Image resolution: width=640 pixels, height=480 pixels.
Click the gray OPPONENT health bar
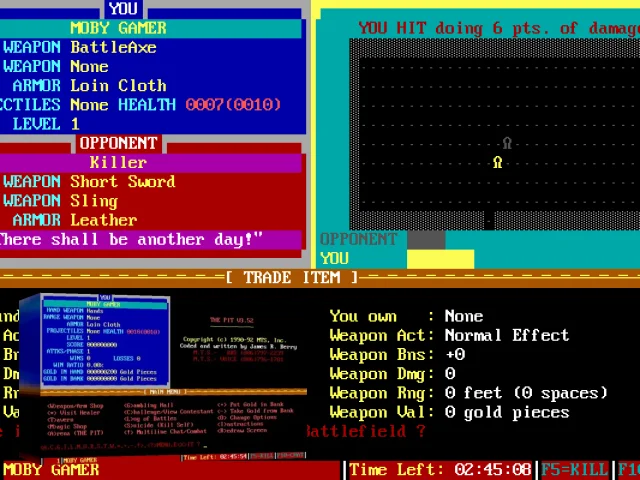tap(426, 240)
